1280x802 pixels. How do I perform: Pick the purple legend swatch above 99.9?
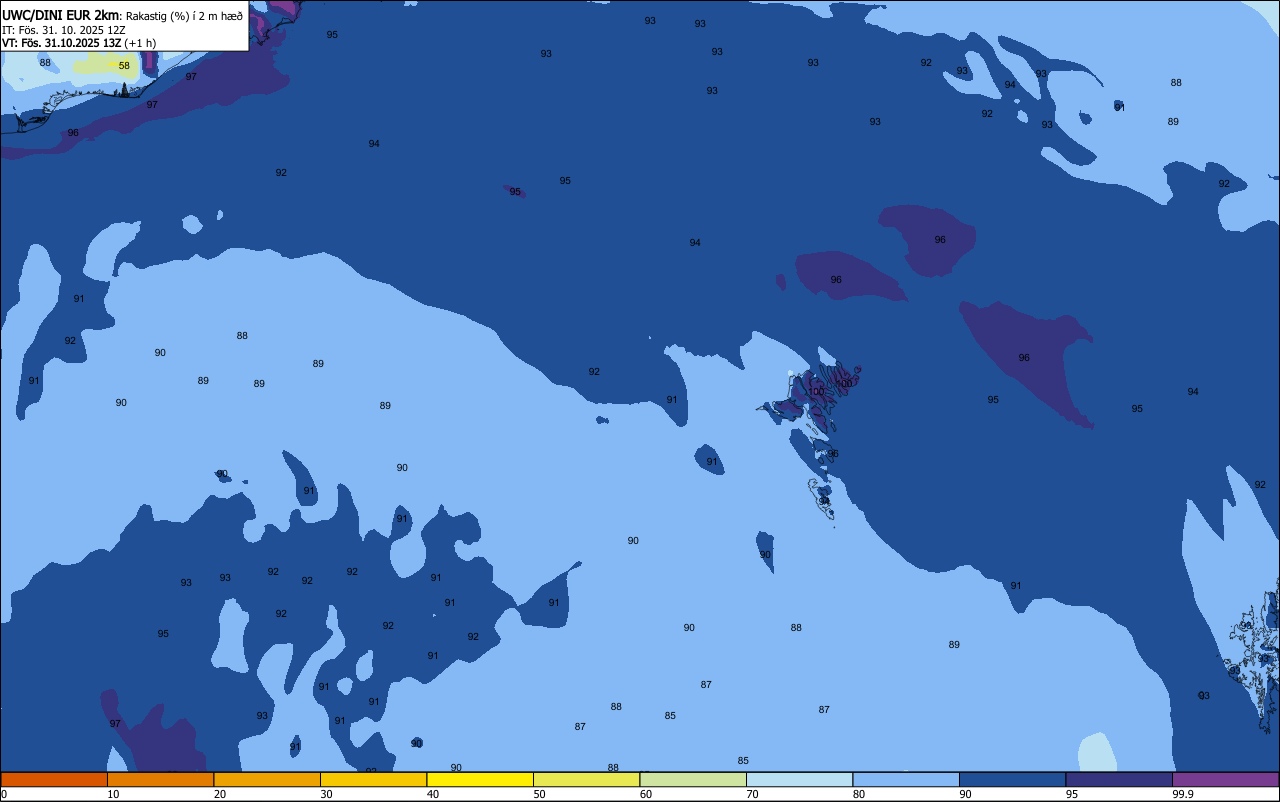(x=1225, y=779)
